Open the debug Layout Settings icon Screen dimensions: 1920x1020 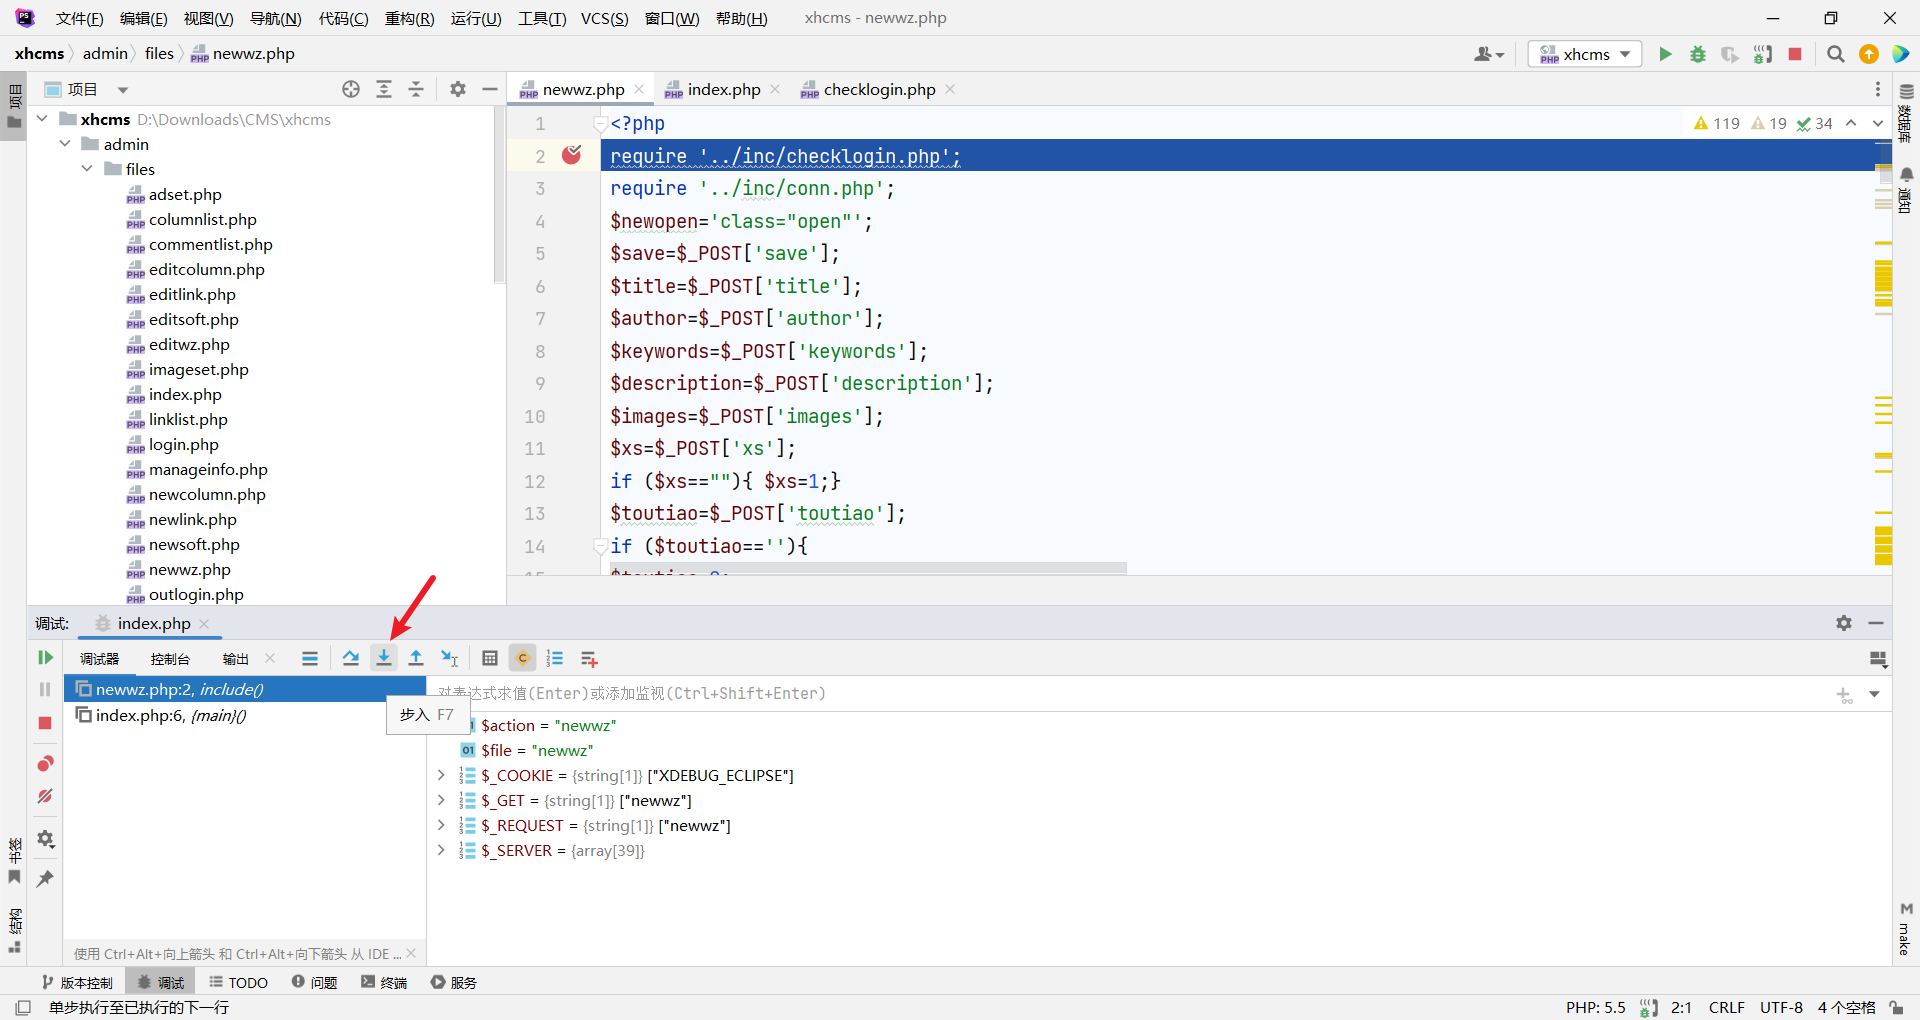pos(1878,659)
